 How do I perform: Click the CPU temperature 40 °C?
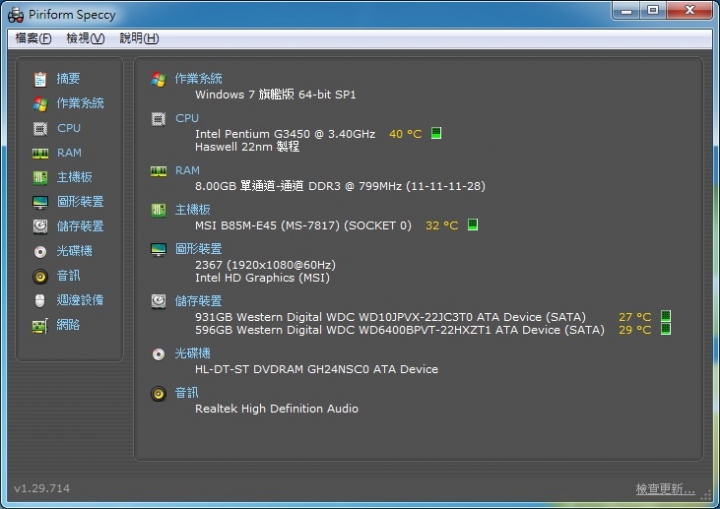tap(405, 134)
